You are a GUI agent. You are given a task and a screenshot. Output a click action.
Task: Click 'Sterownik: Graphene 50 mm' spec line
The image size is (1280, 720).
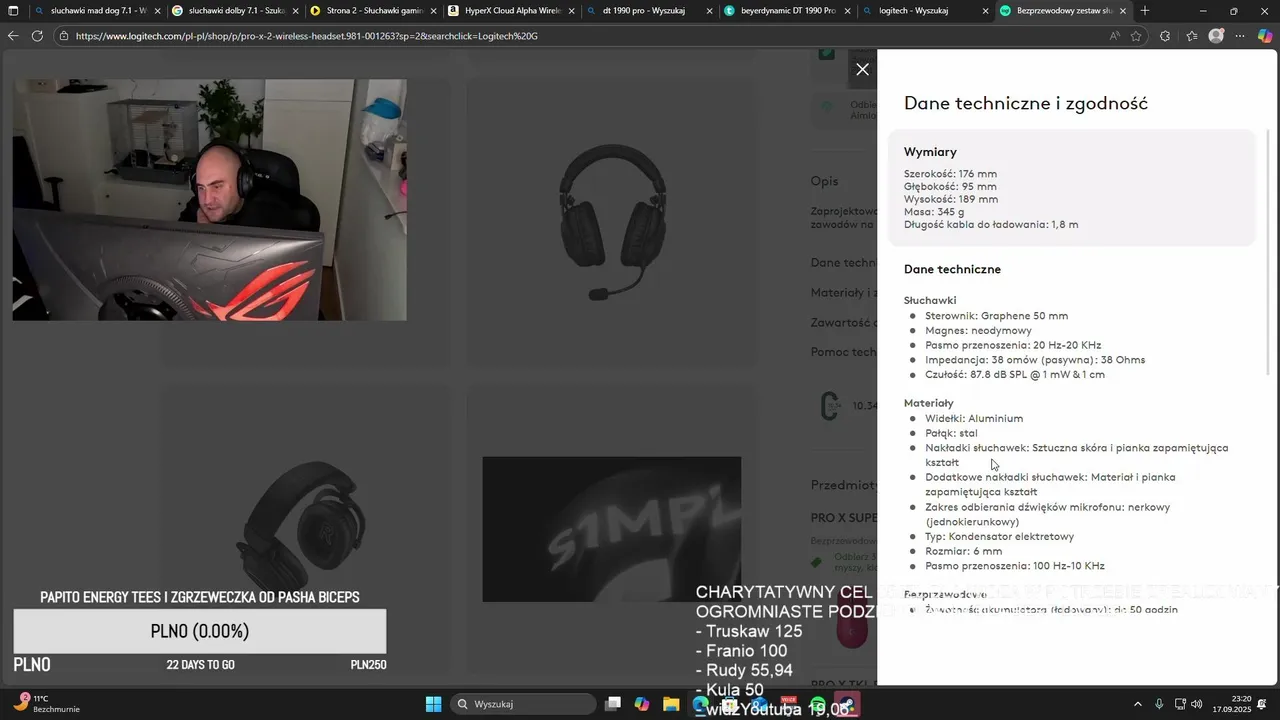coord(996,316)
